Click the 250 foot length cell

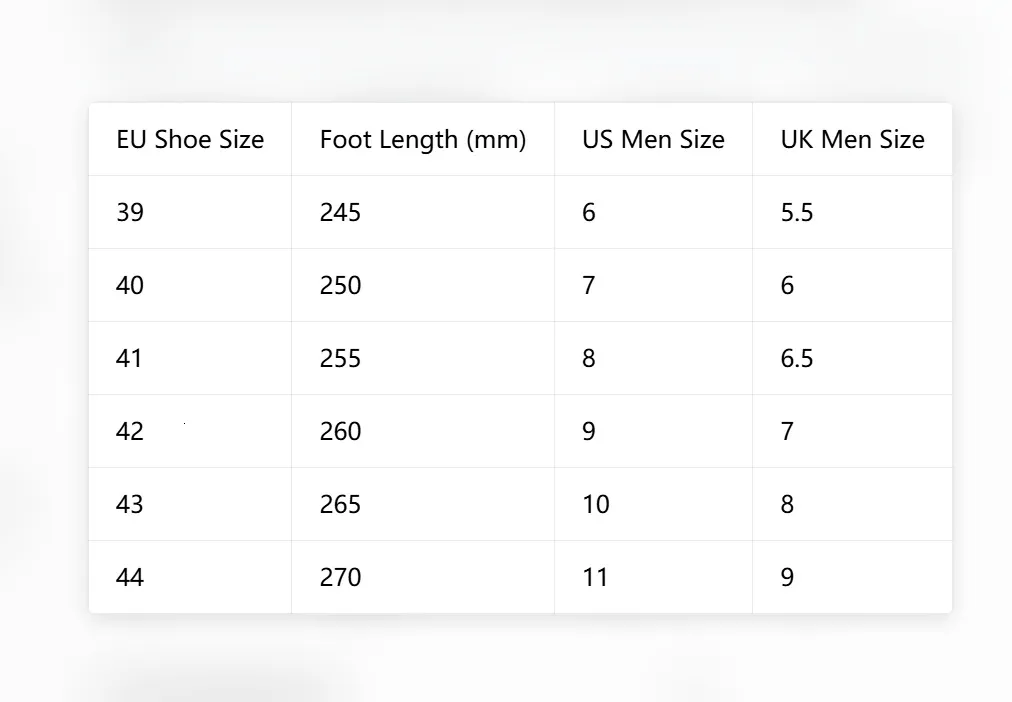click(x=423, y=285)
